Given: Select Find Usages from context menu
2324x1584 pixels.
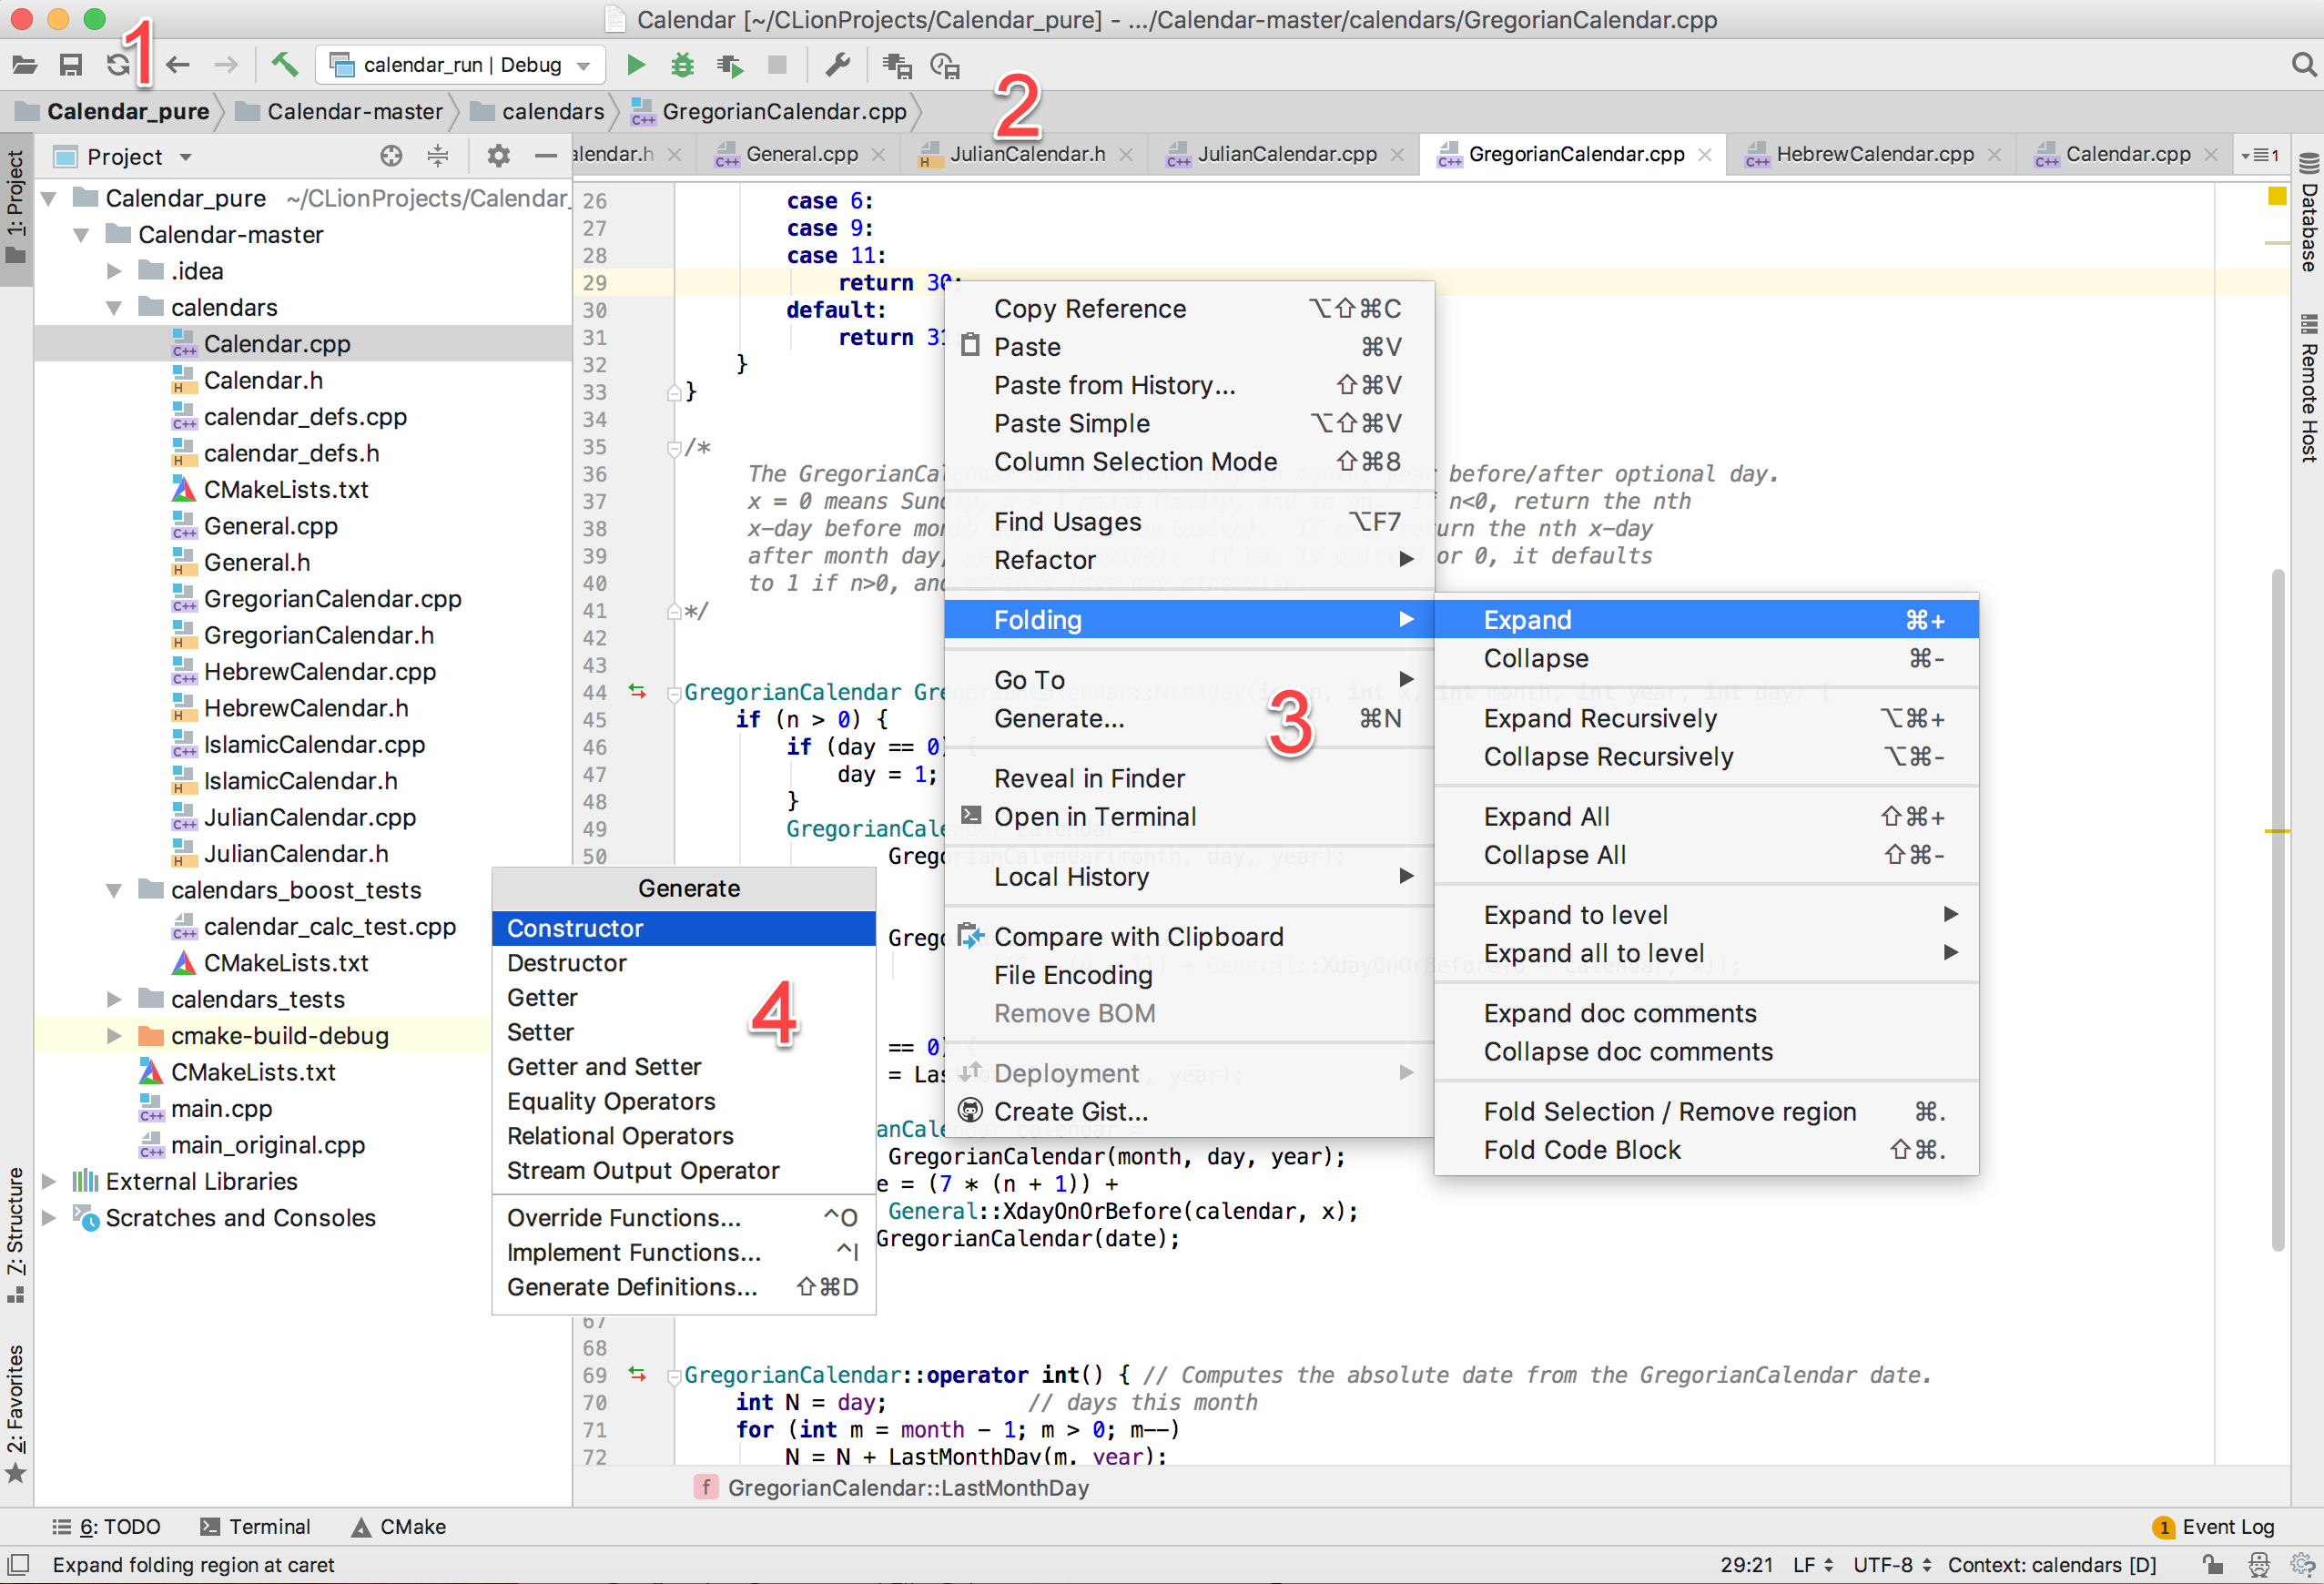Looking at the screenshot, I should pos(1190,522).
